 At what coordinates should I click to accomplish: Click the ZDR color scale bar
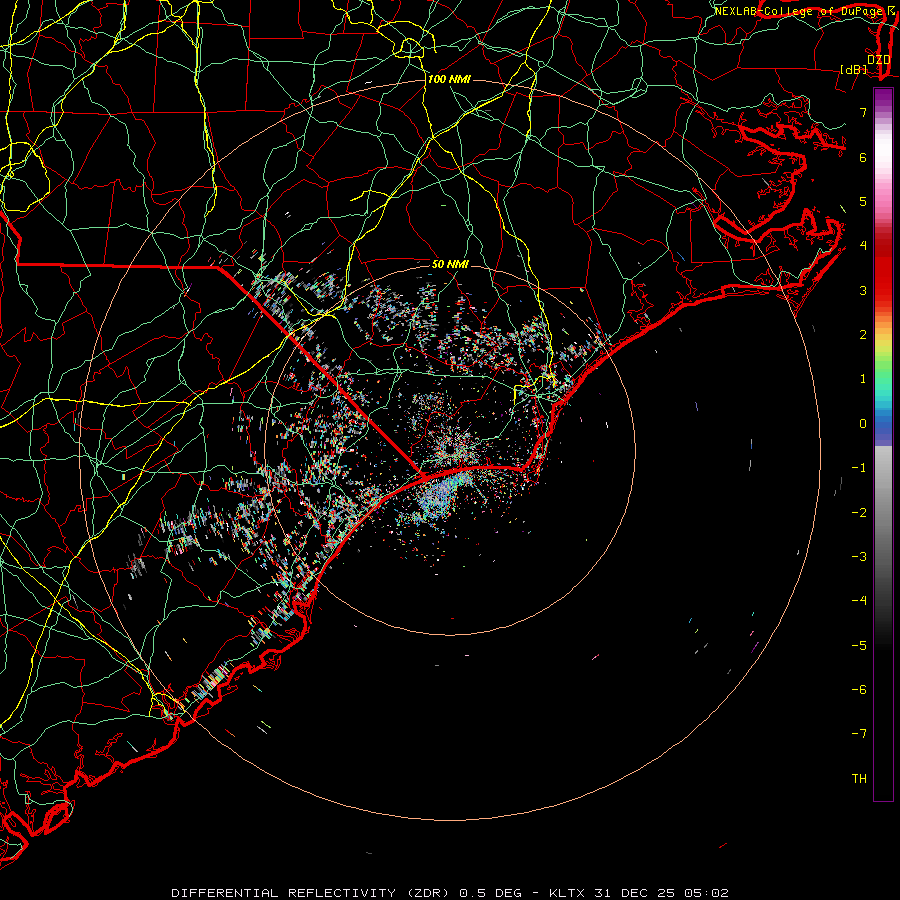(883, 444)
